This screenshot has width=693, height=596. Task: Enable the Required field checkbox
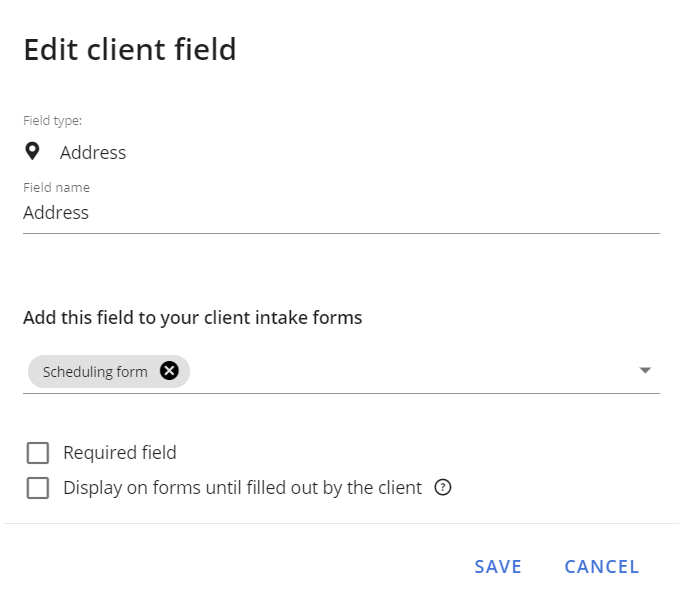pyautogui.click(x=38, y=453)
